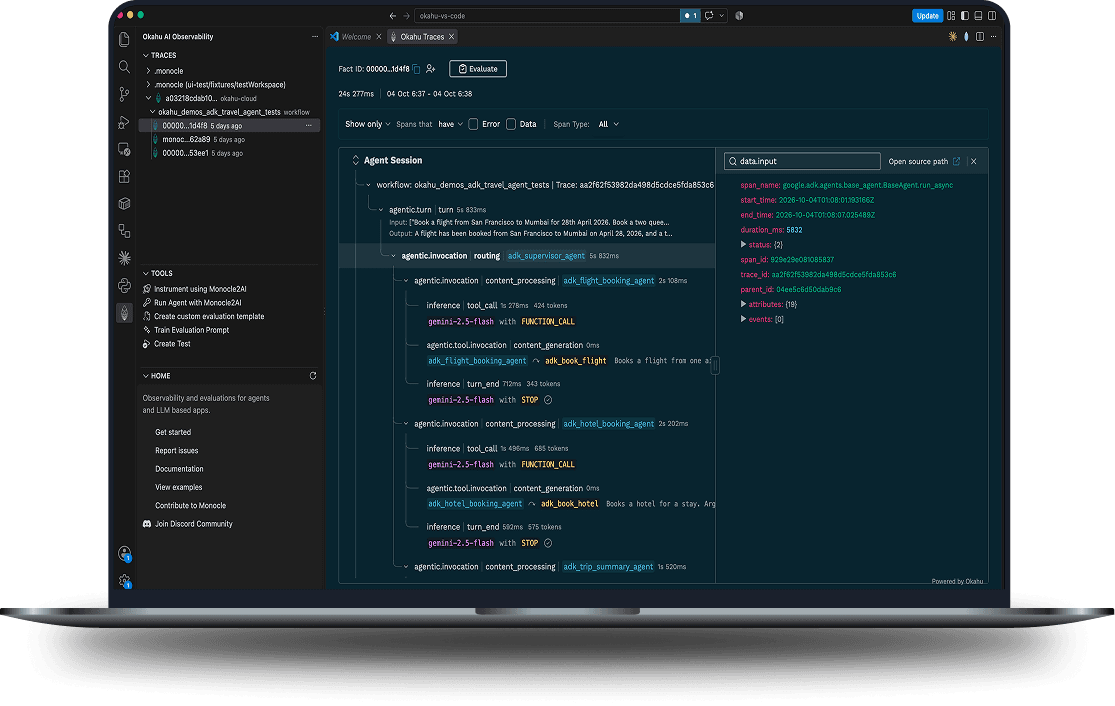Copy the Fact ID
The height and width of the screenshot is (706, 1115).
(x=417, y=69)
